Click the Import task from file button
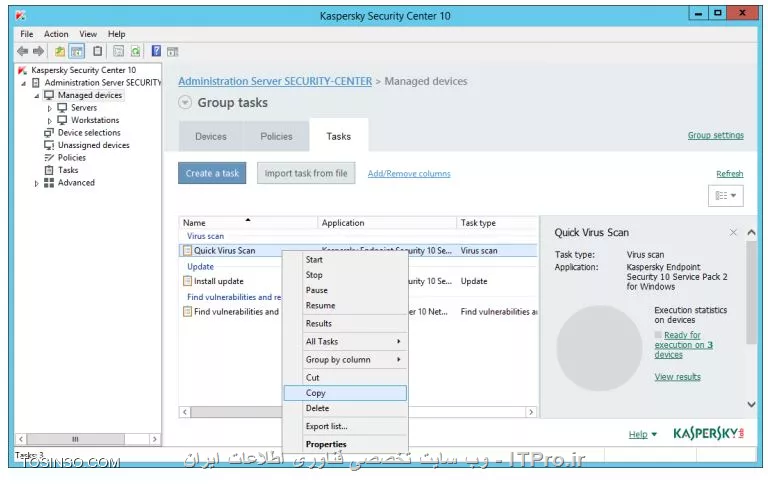This screenshot has width=768, height=484. pos(306,173)
